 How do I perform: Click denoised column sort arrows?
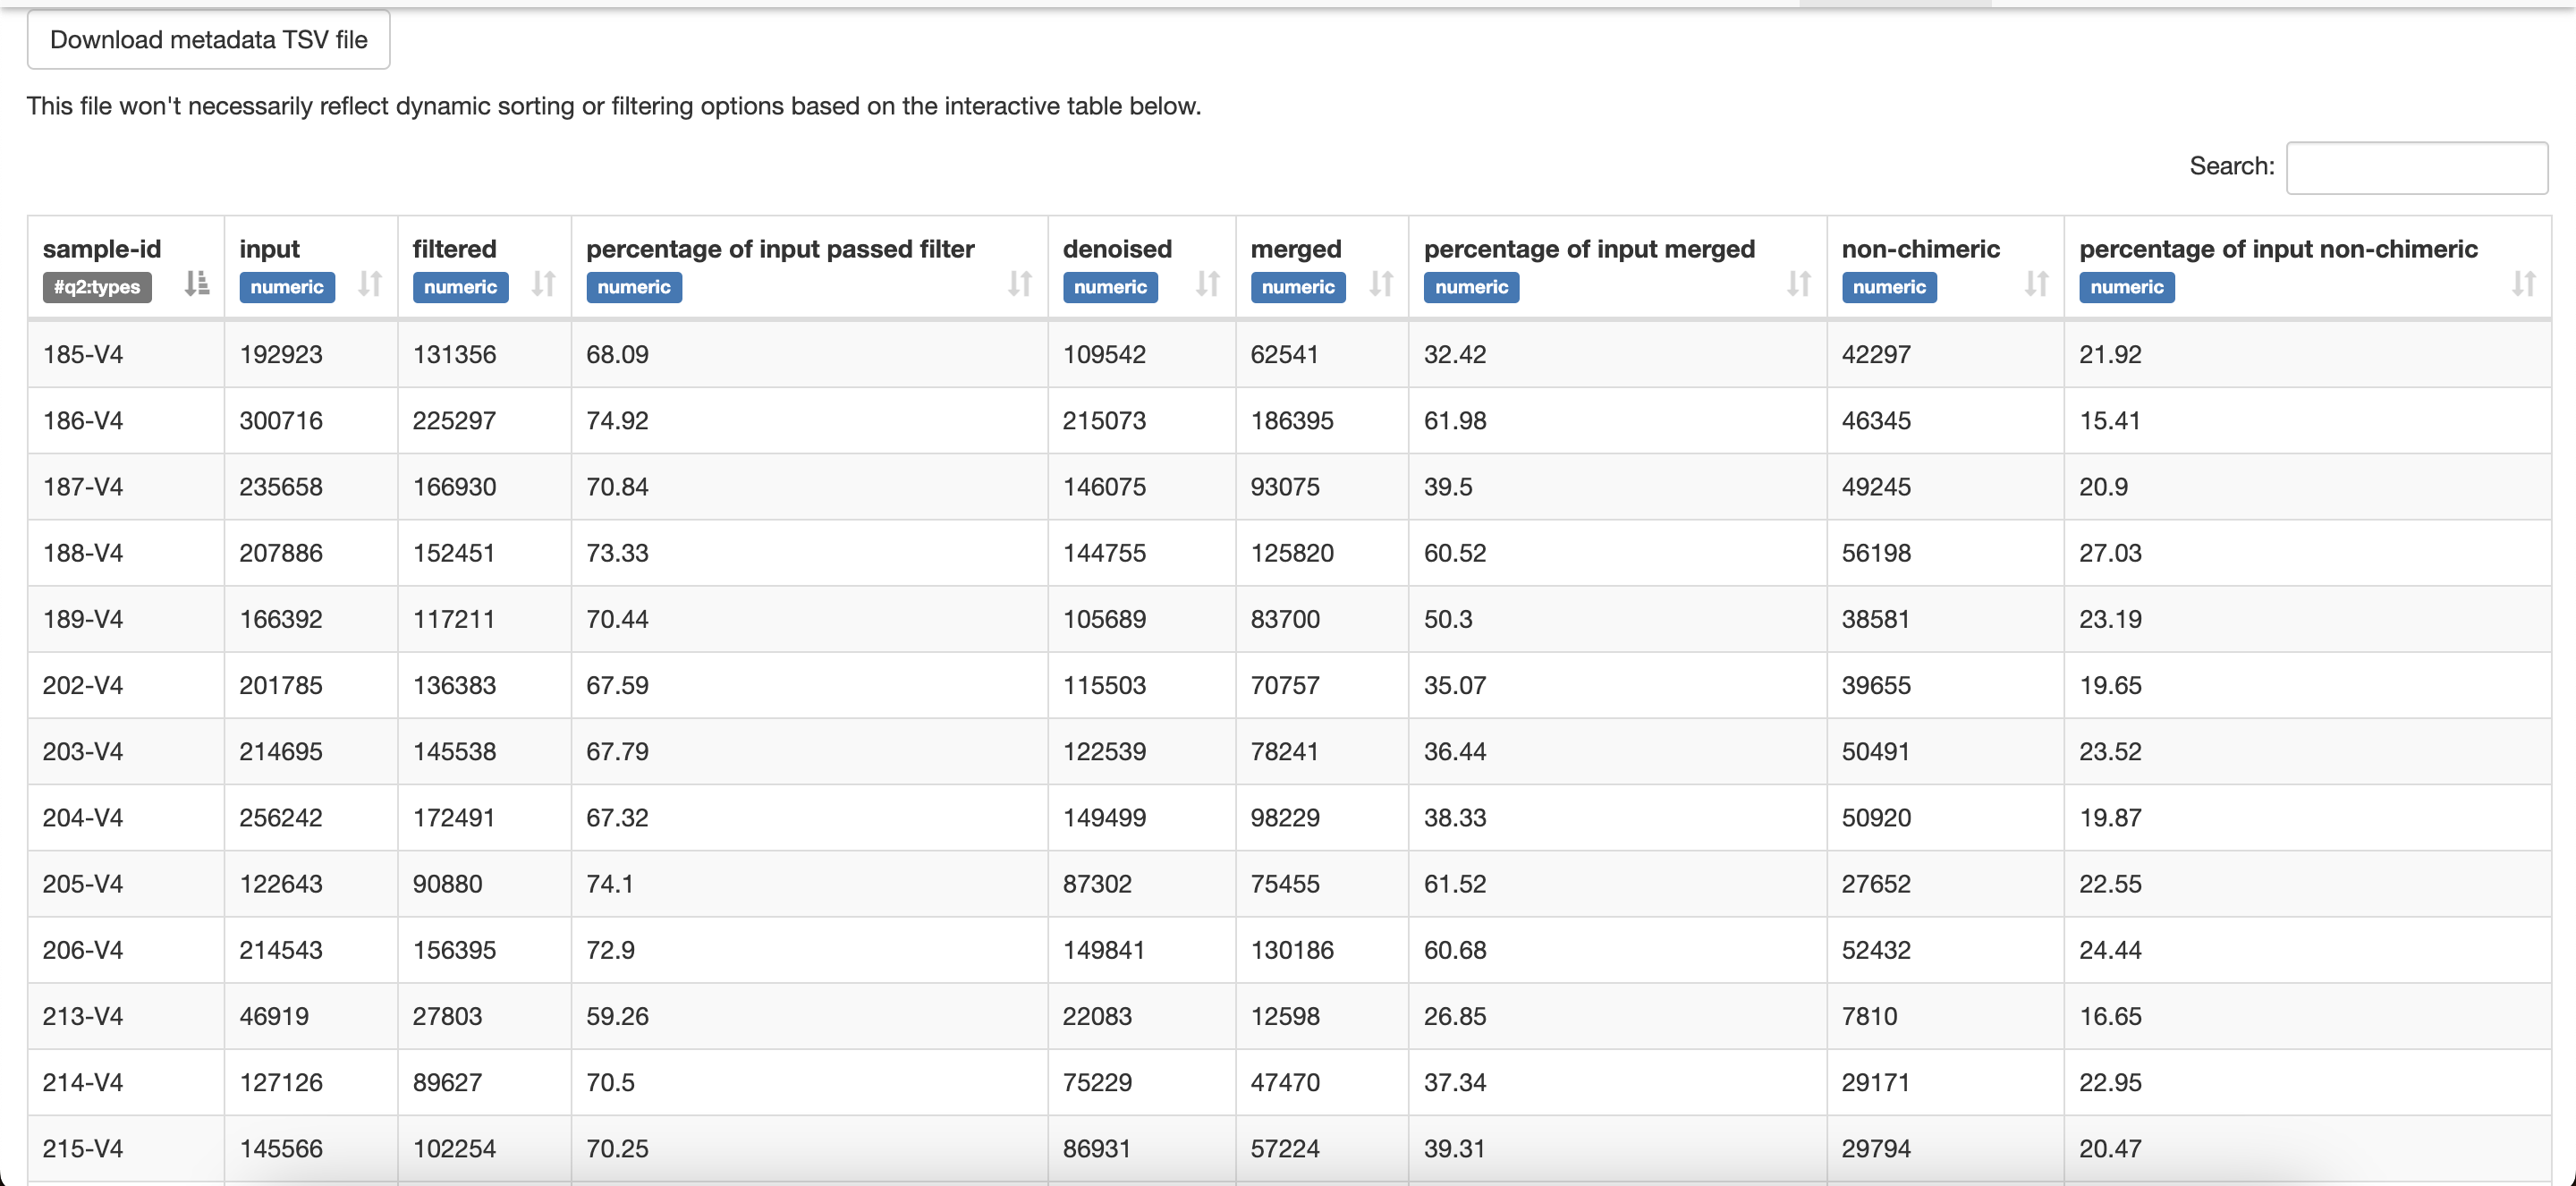click(1207, 284)
